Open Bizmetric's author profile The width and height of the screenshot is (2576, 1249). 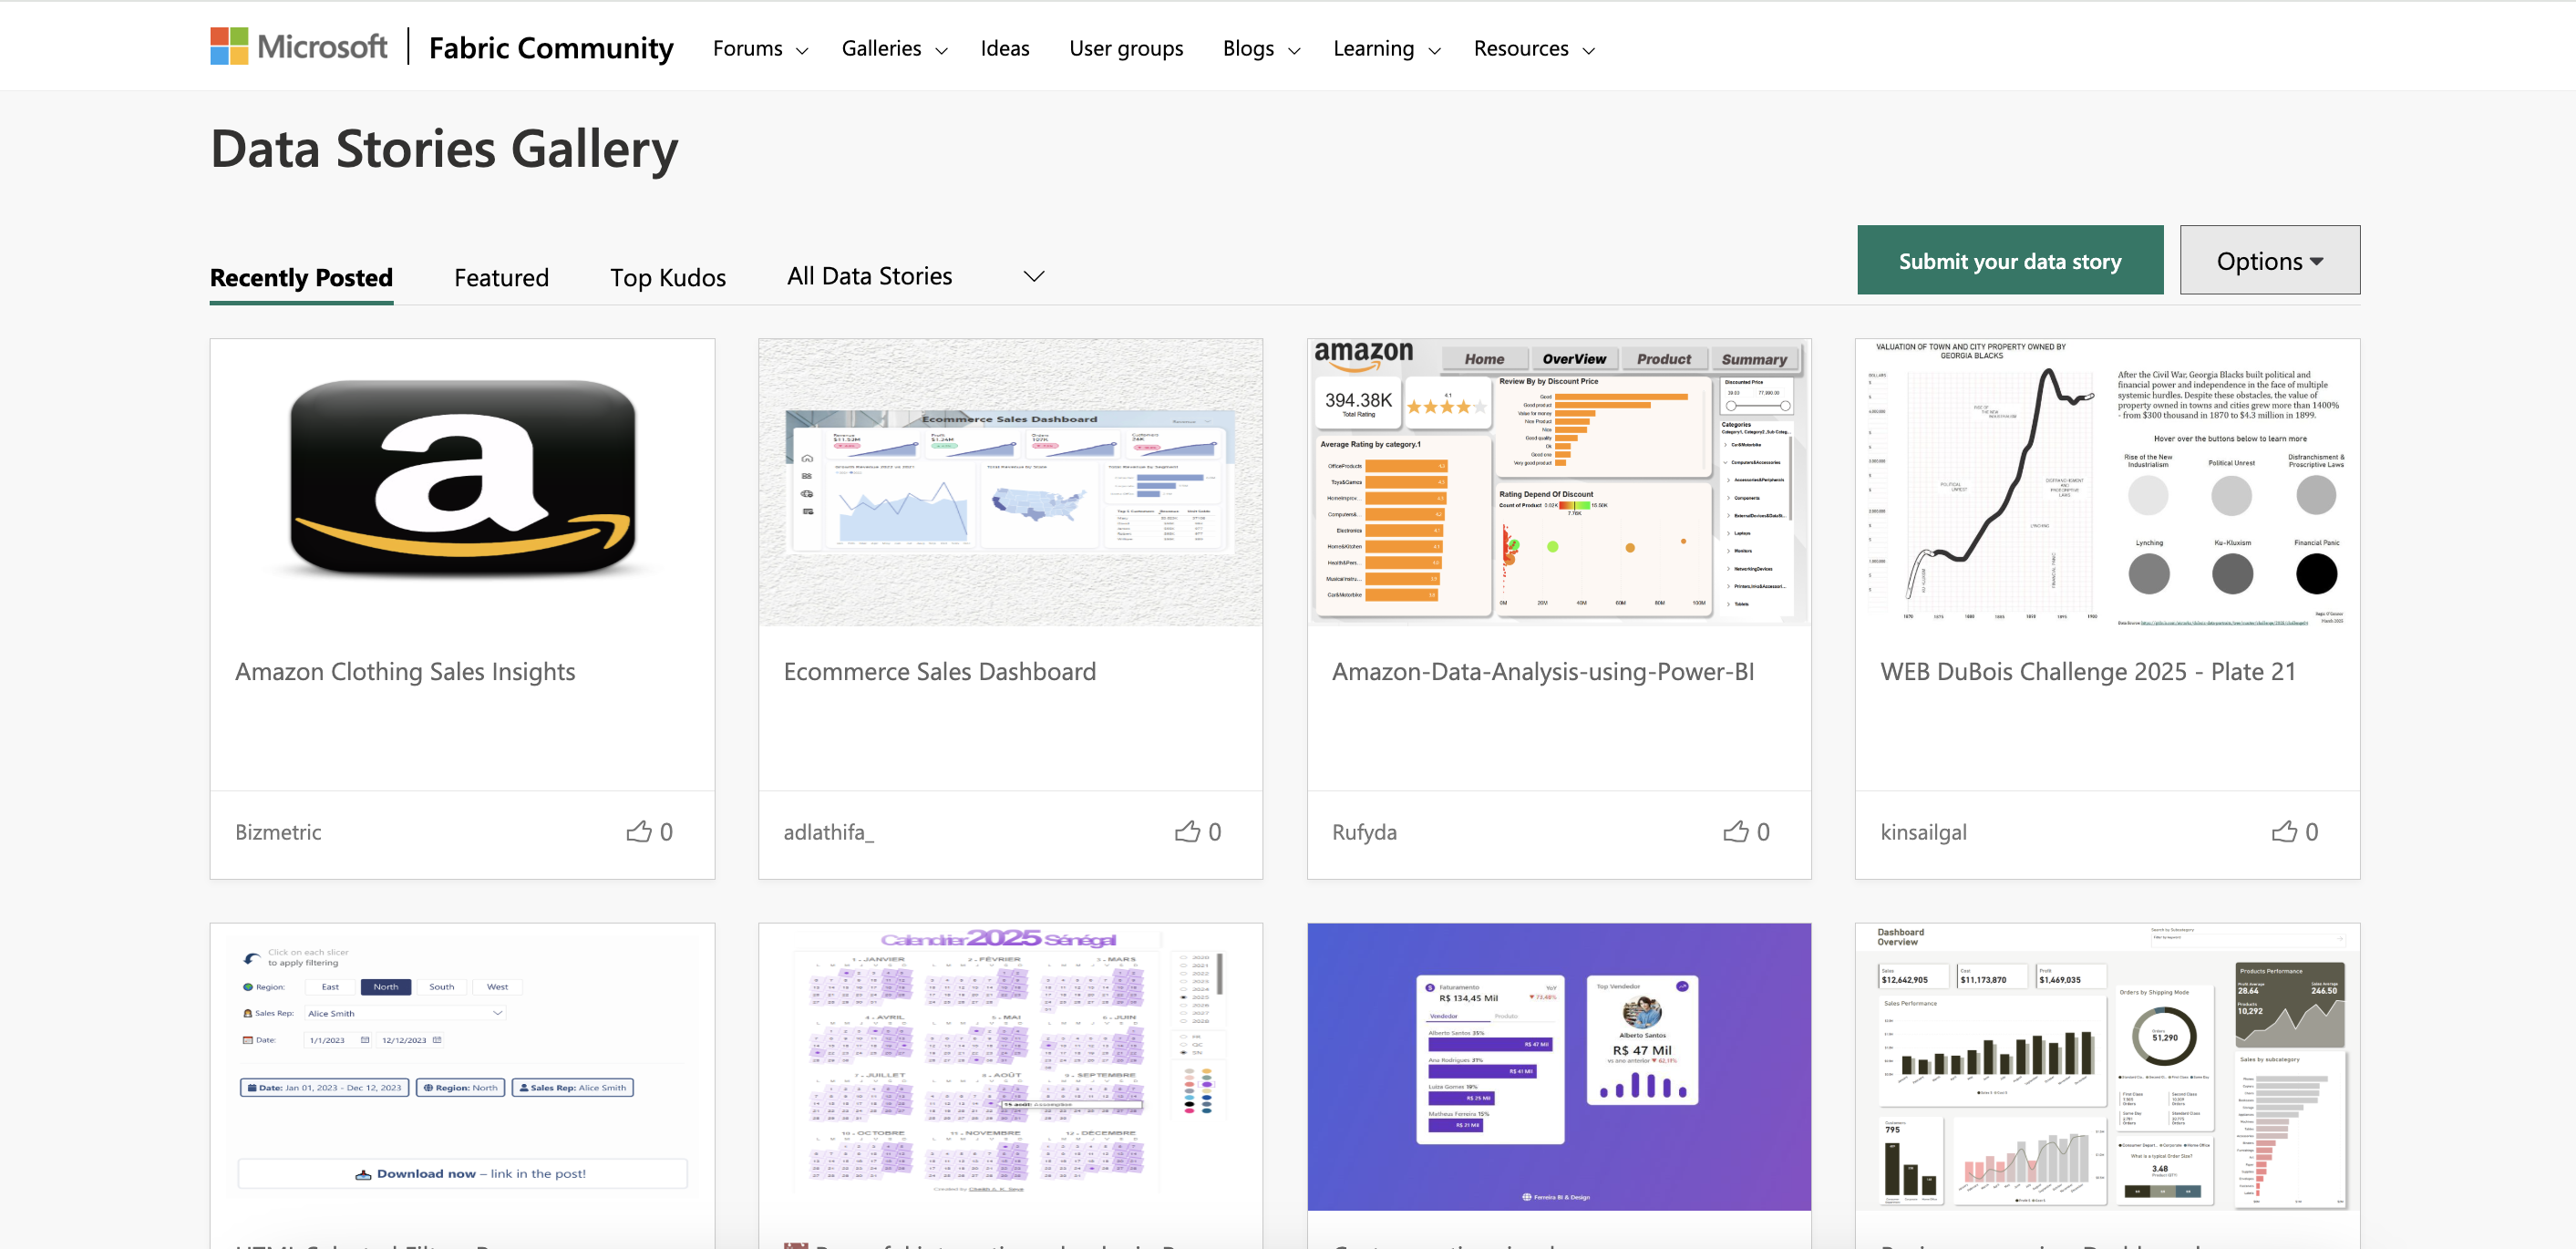pyautogui.click(x=278, y=831)
